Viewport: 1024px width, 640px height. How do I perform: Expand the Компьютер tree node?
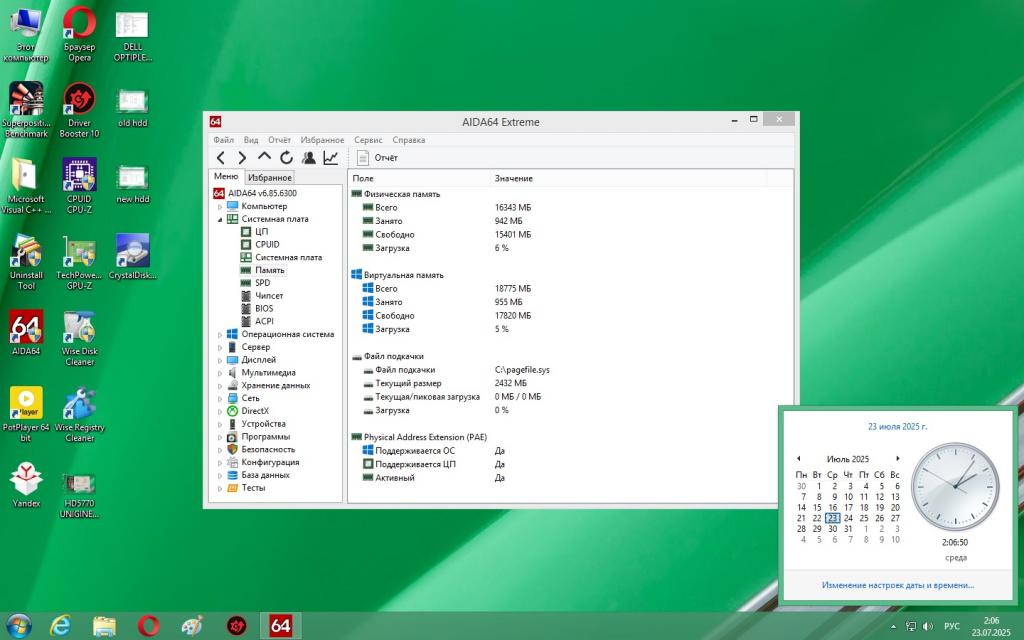[x=219, y=207]
